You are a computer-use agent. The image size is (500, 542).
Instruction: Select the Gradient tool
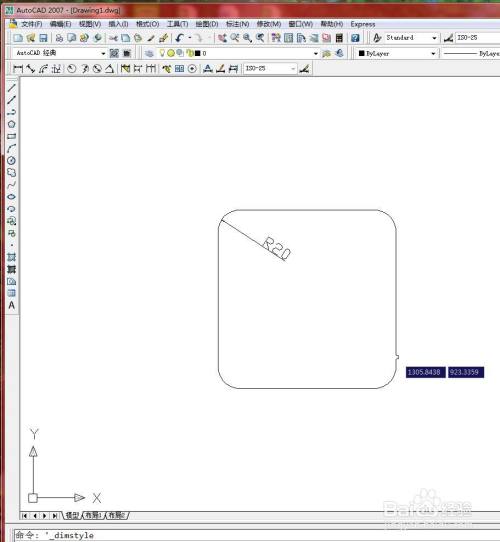click(11, 269)
